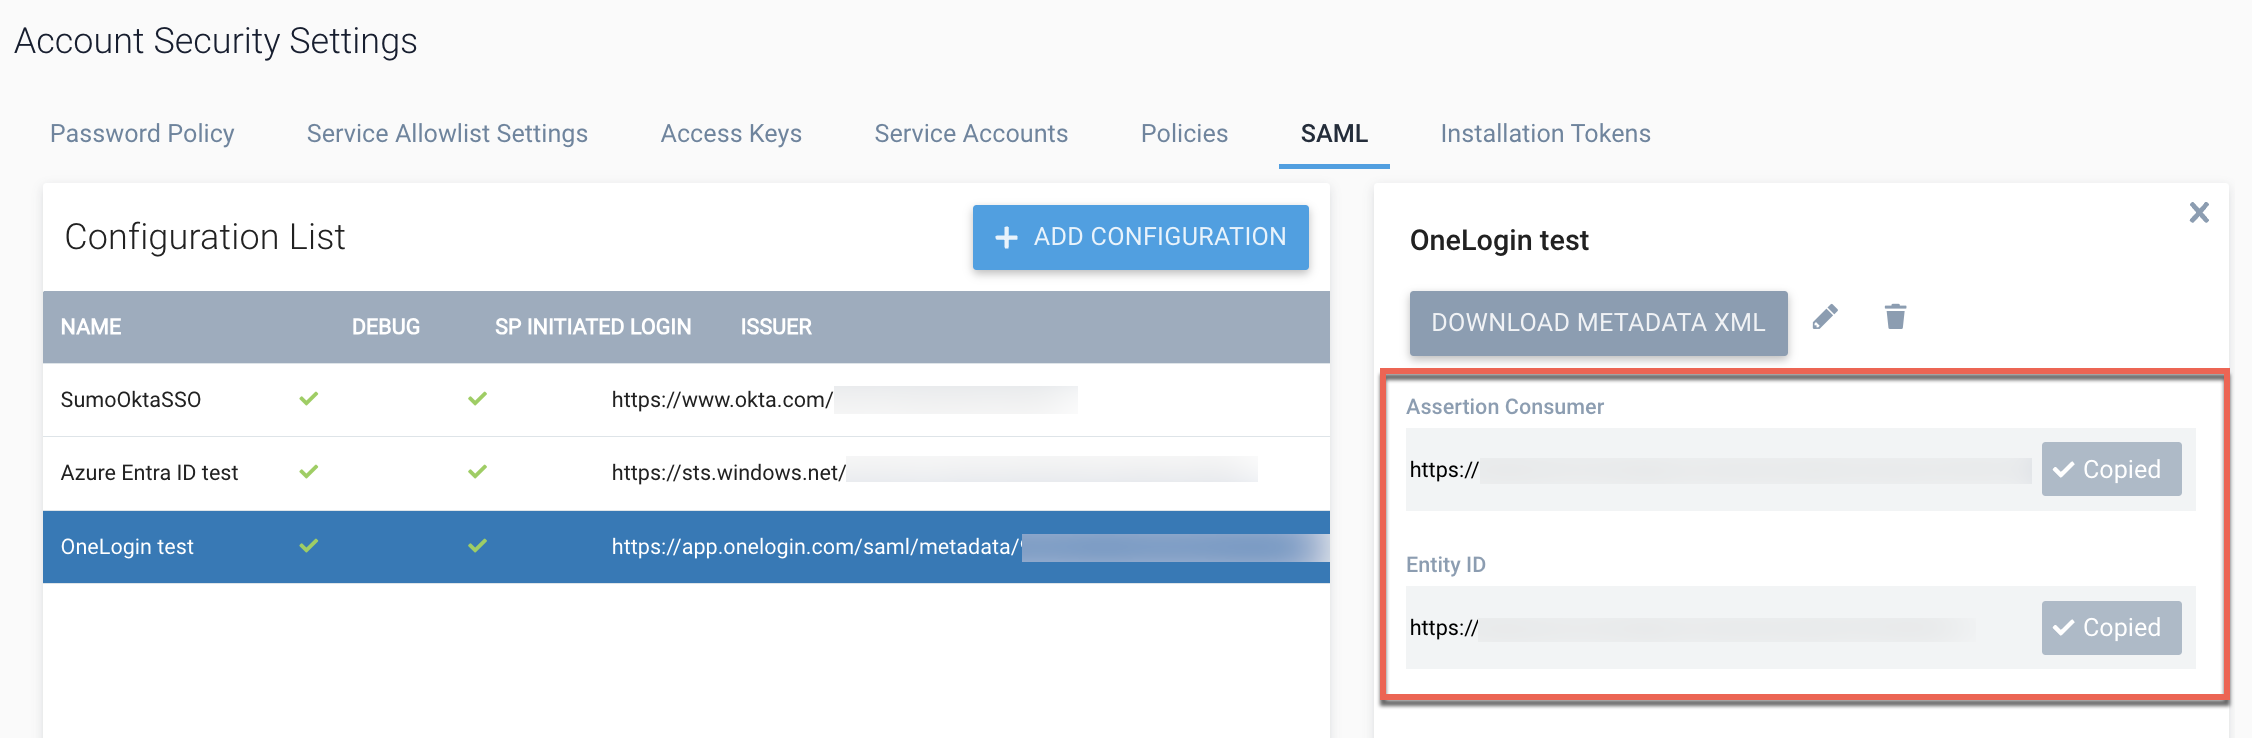2252x738 pixels.
Task: Go to the Access Keys tab
Action: [731, 134]
